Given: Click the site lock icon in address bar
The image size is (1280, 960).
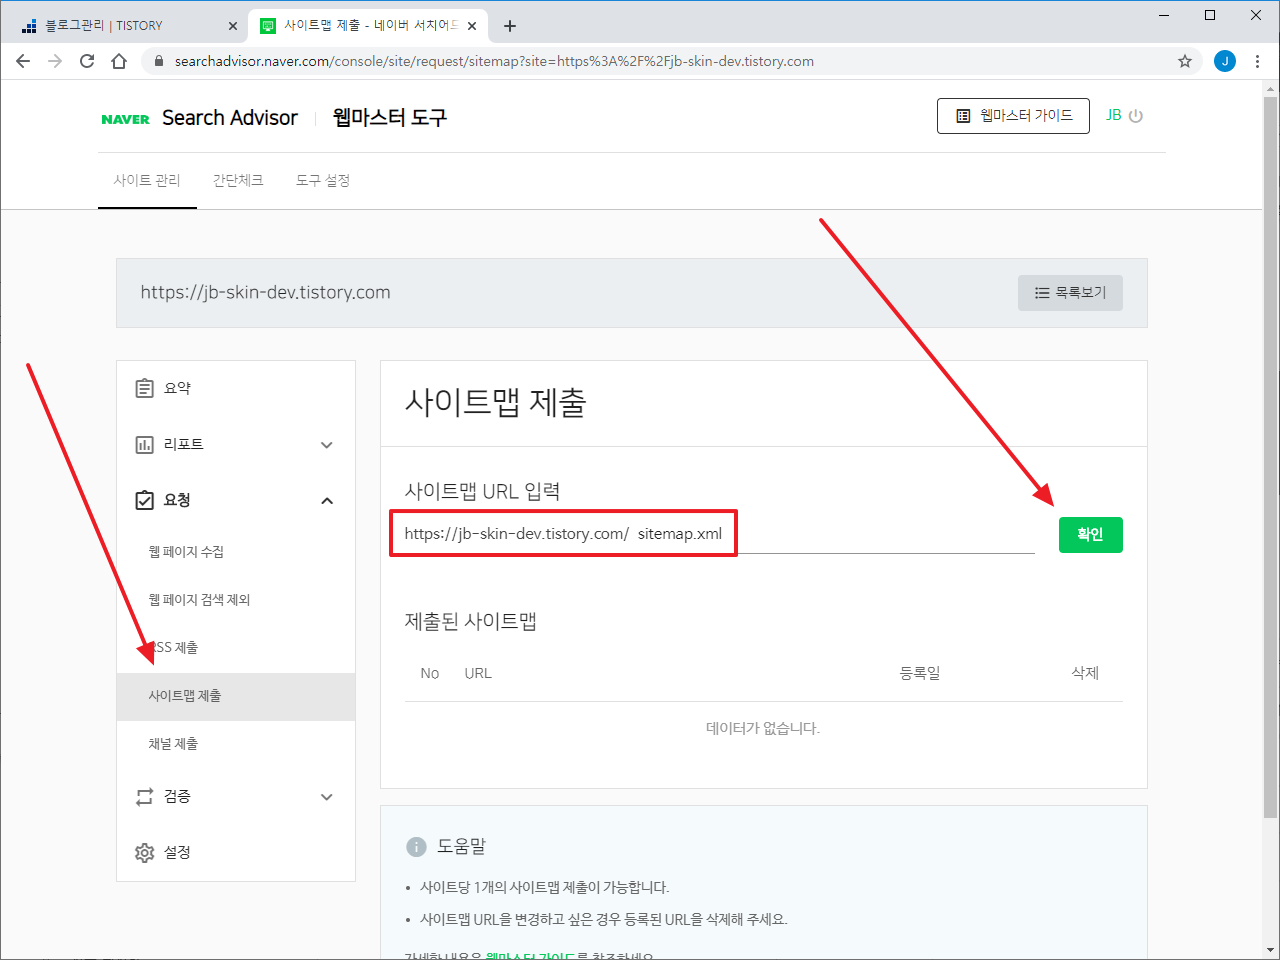Looking at the screenshot, I should coord(158,61).
